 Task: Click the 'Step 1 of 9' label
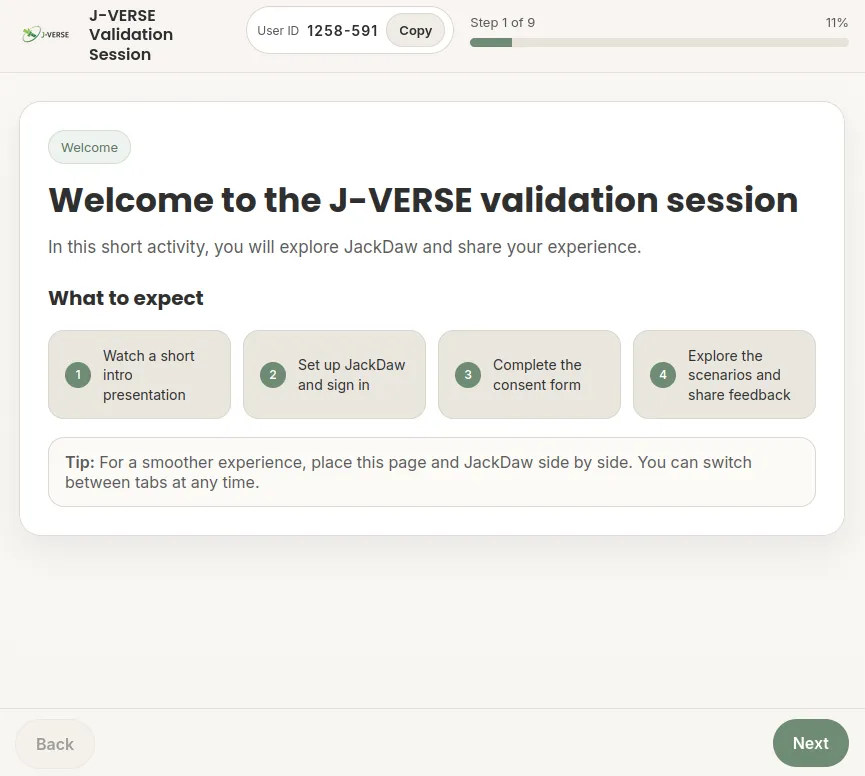click(x=502, y=23)
